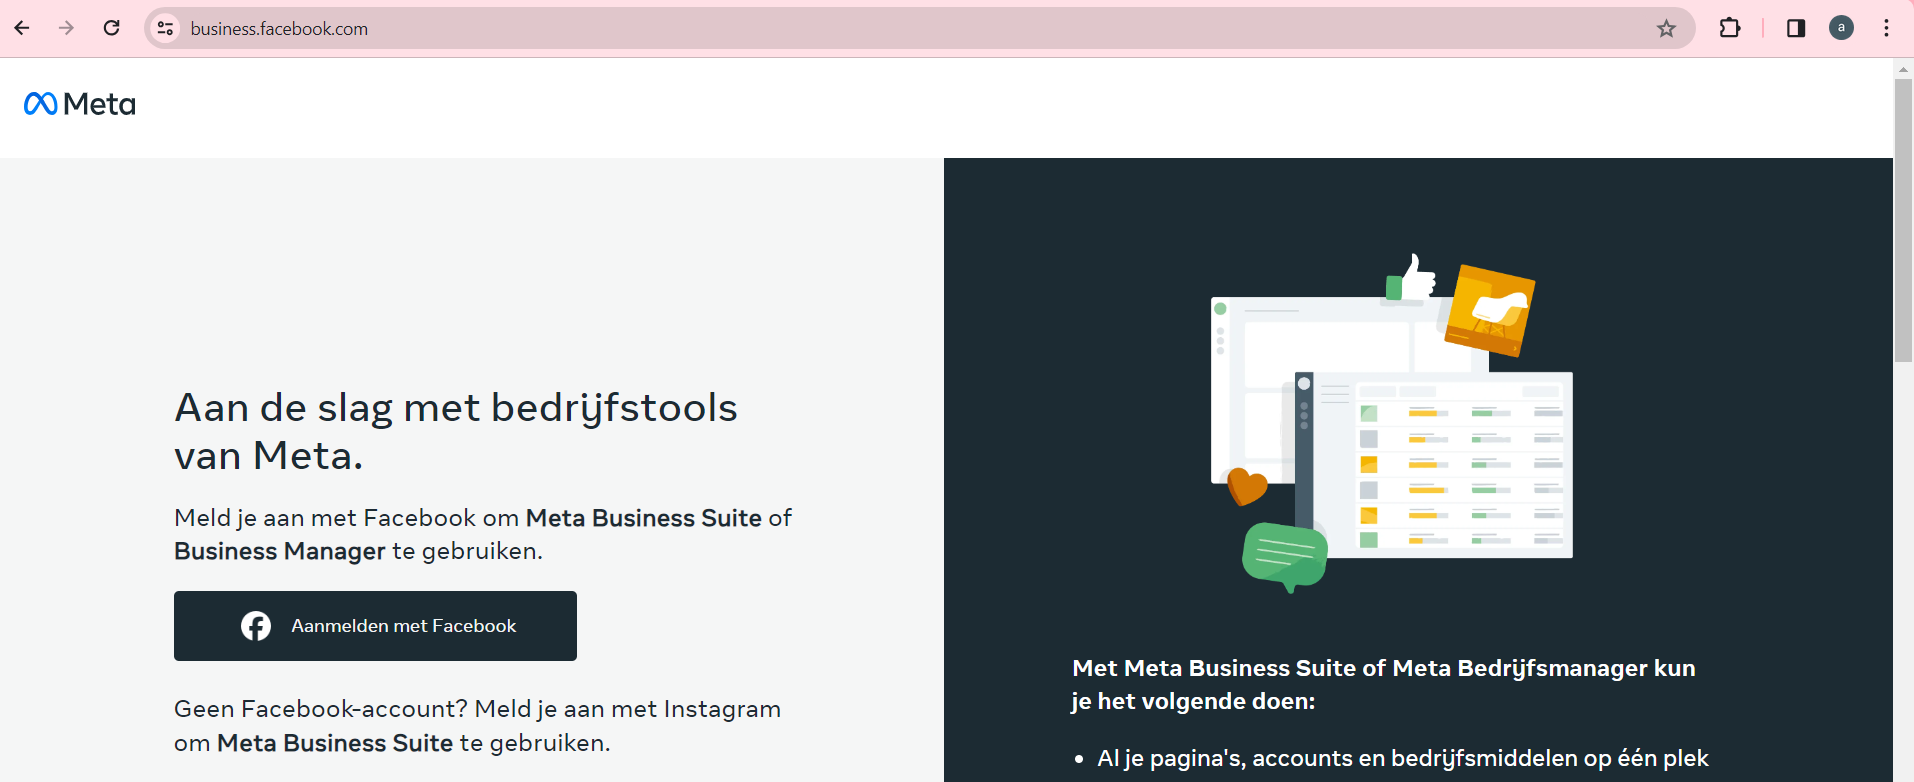Click the Facebook icon on the login button
1914x782 pixels.
pos(256,626)
